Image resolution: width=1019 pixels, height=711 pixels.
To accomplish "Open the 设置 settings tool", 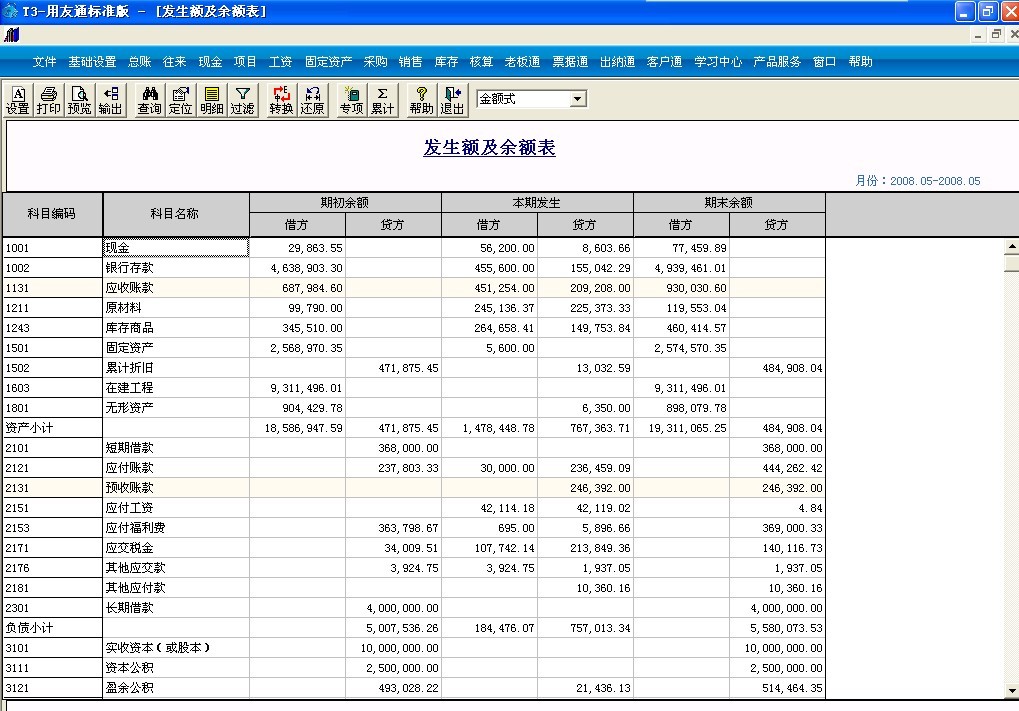I will point(18,100).
